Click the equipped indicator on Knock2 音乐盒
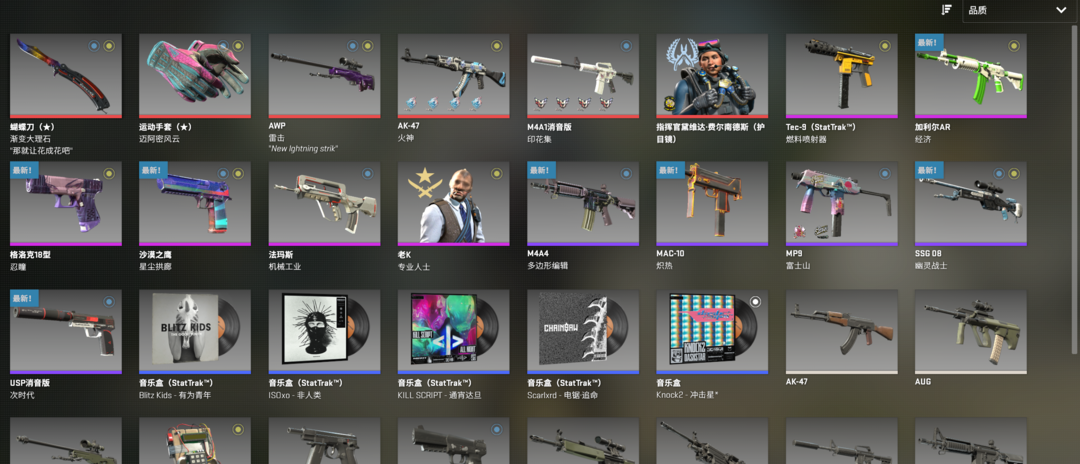1080x464 pixels. pyautogui.click(x=755, y=302)
